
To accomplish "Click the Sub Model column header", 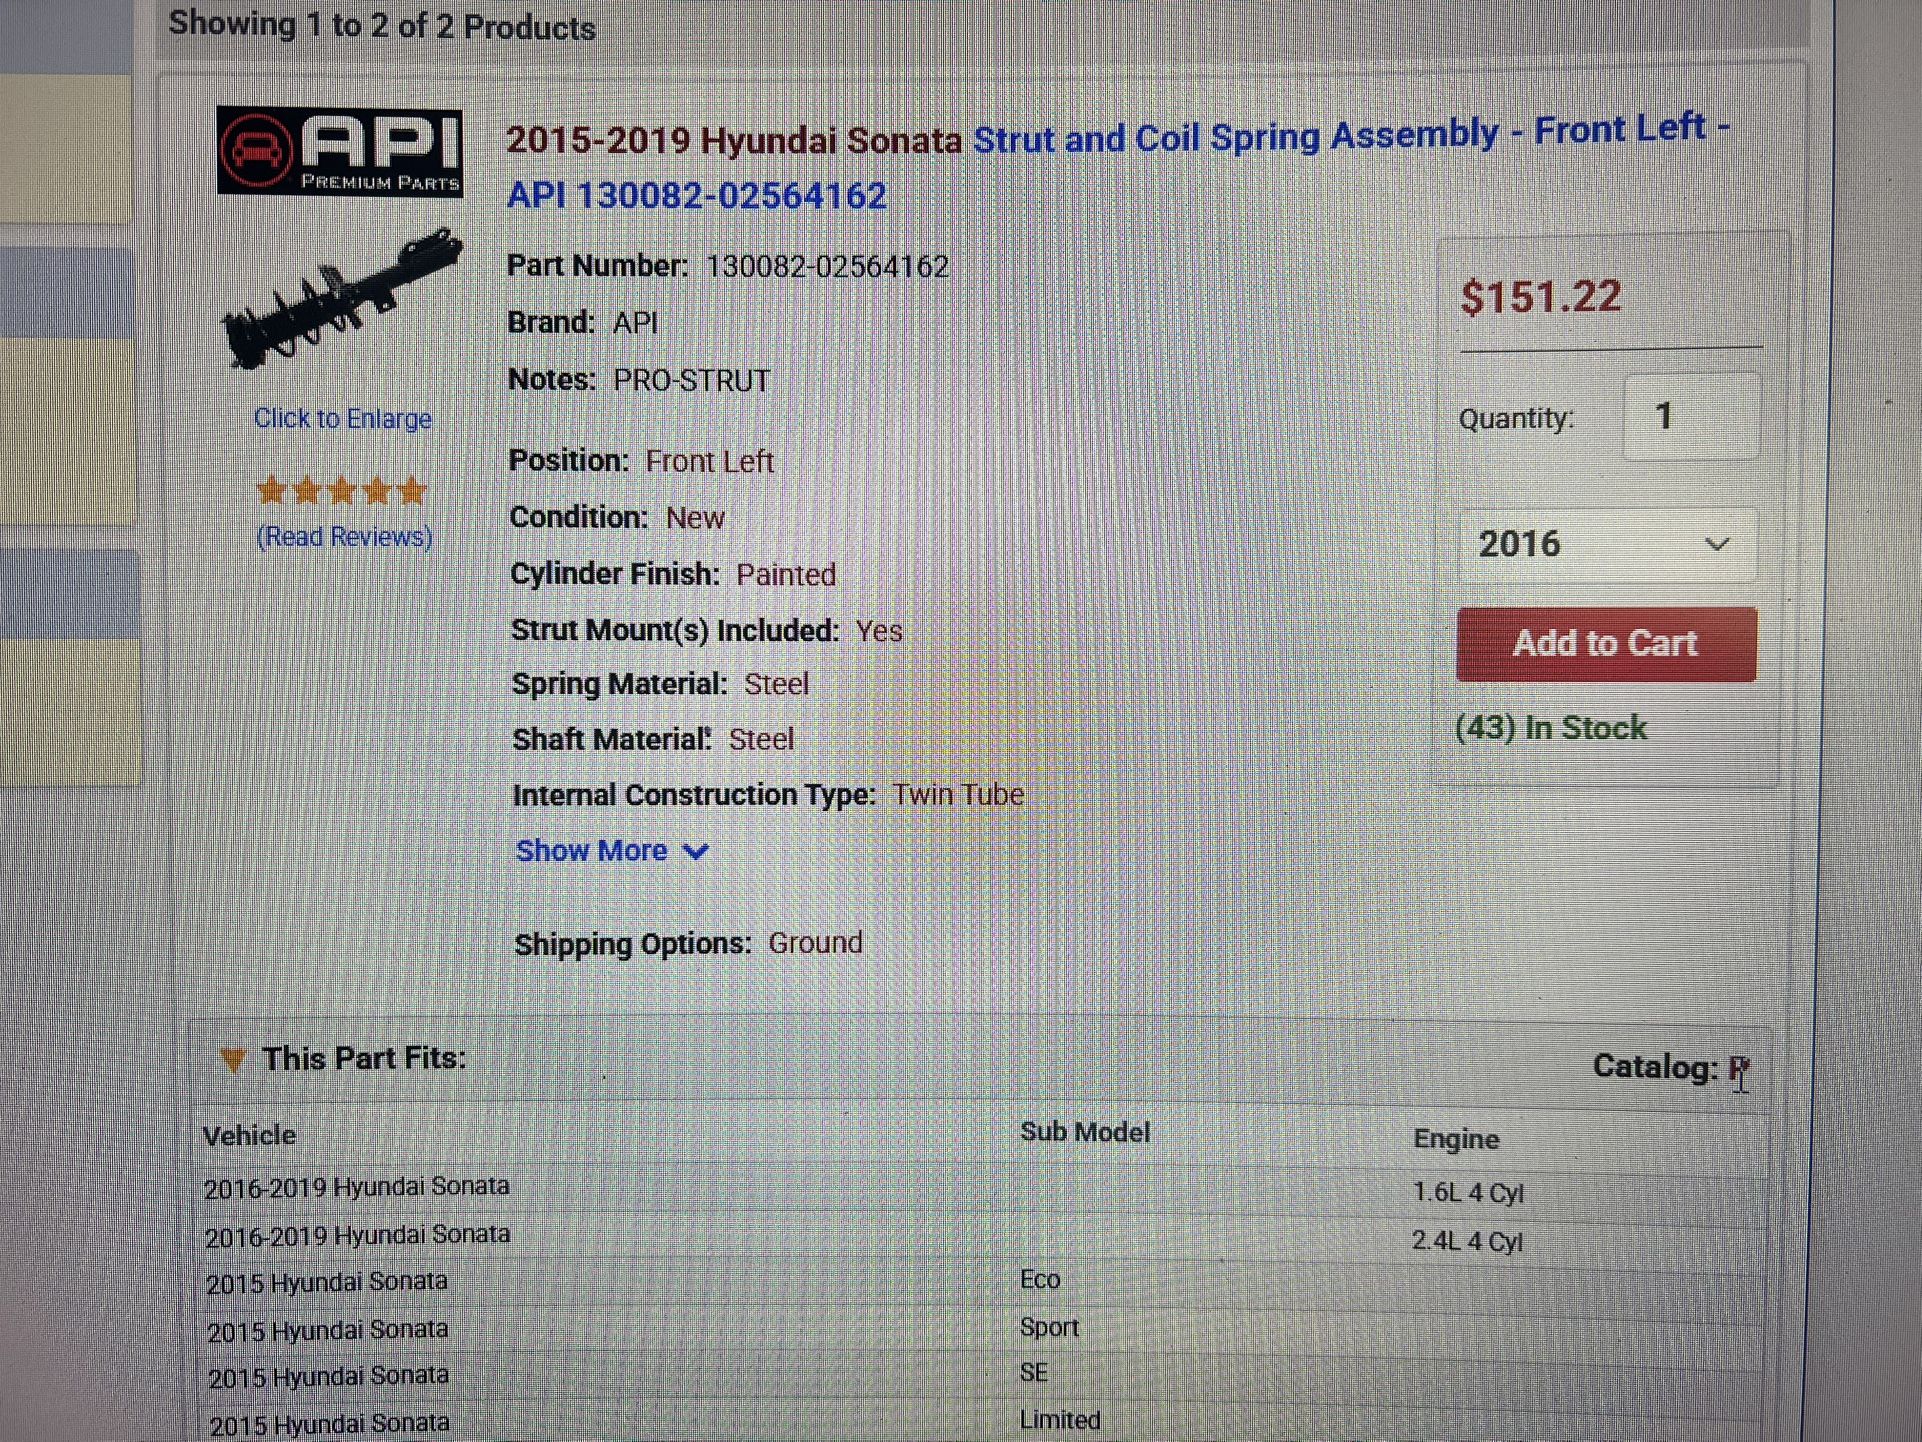I will point(1084,1132).
